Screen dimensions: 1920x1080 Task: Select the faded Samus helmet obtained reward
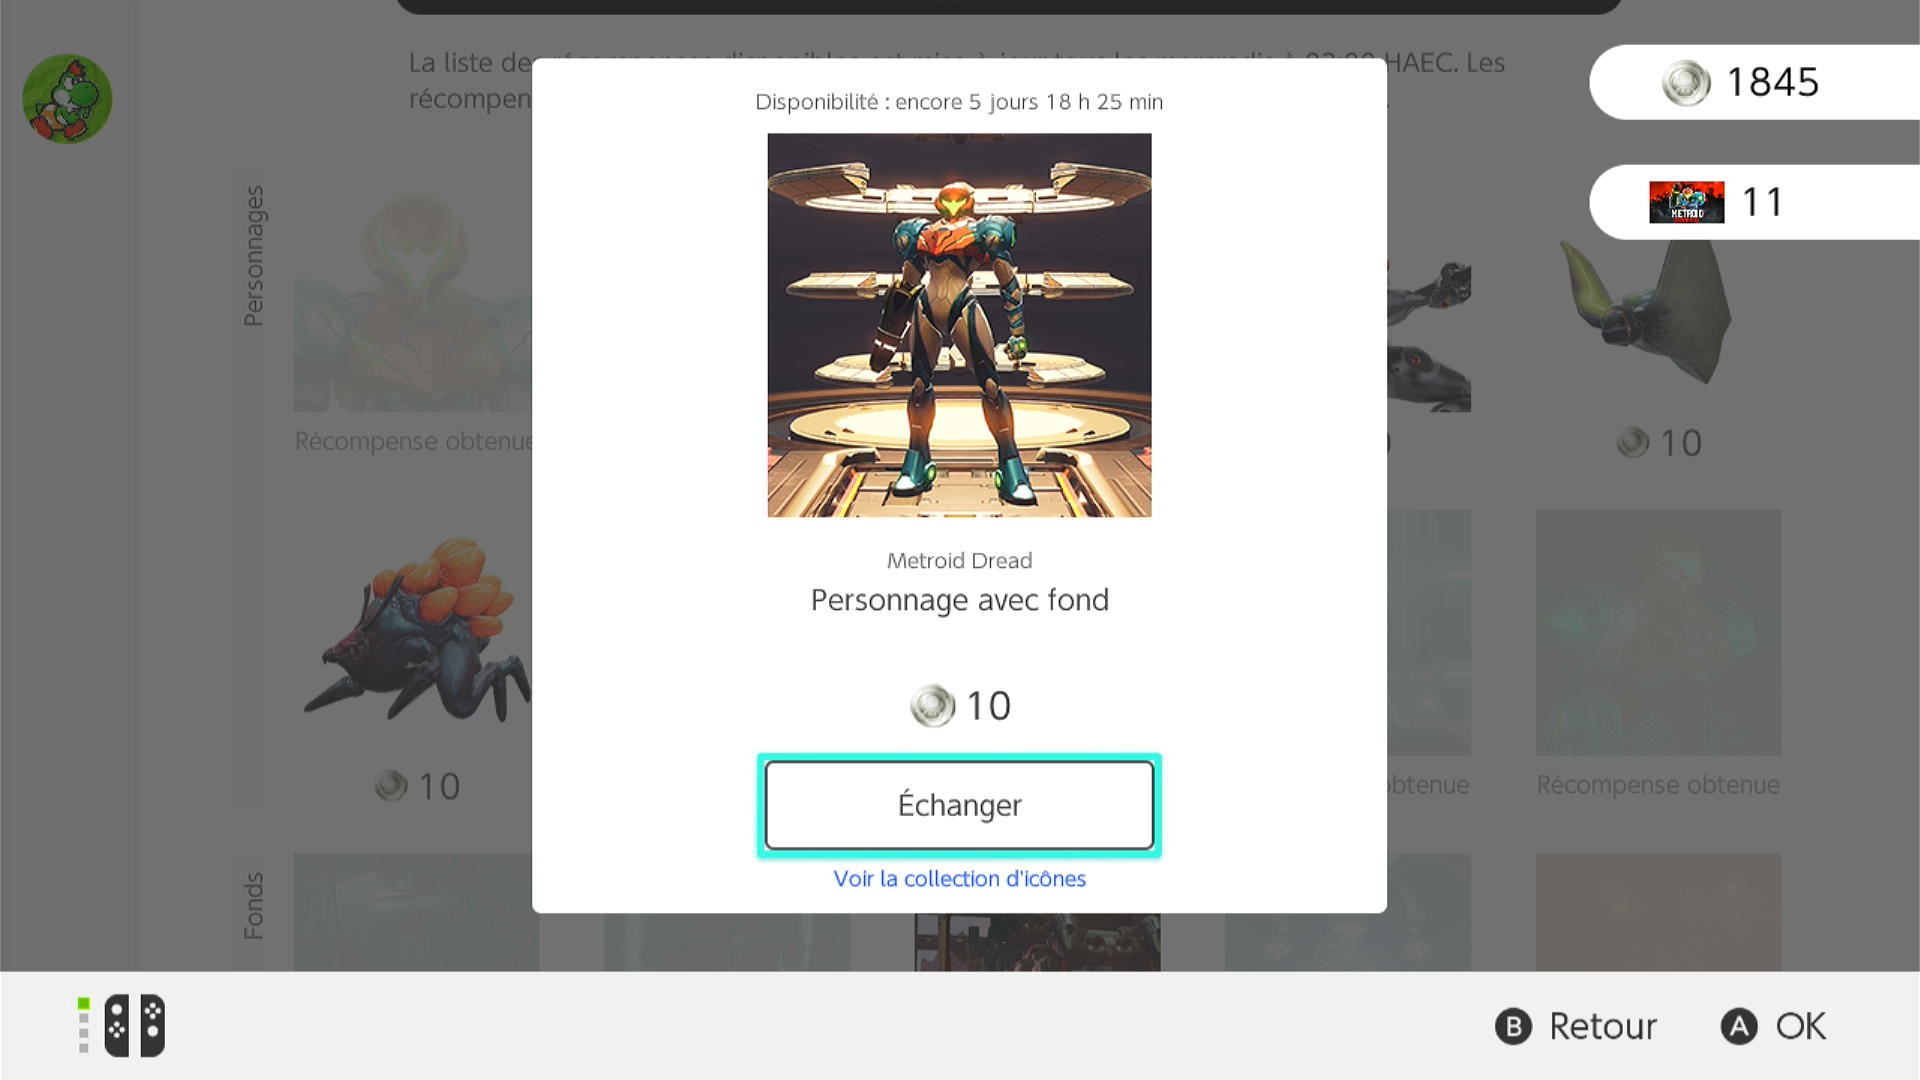coord(413,300)
